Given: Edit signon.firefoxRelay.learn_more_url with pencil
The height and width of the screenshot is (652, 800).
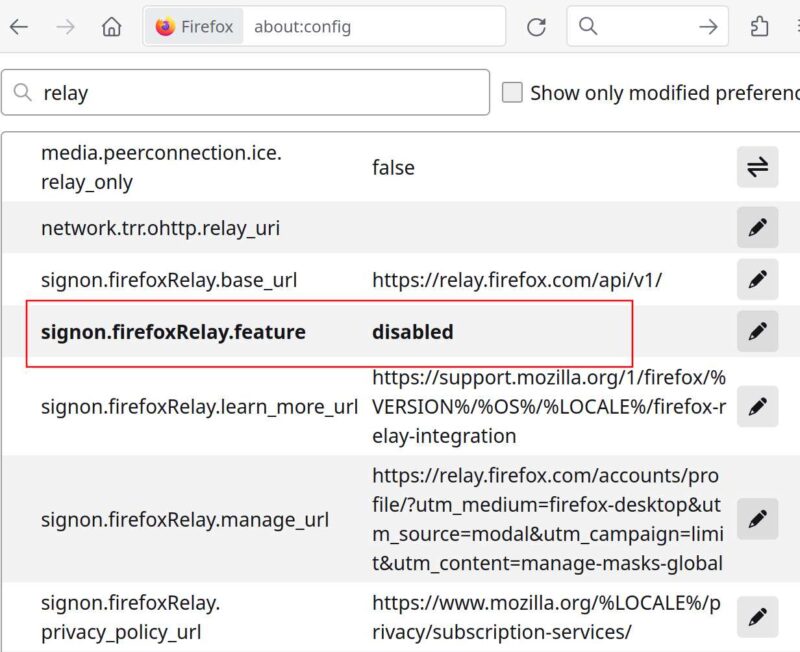Looking at the screenshot, I should [758, 407].
